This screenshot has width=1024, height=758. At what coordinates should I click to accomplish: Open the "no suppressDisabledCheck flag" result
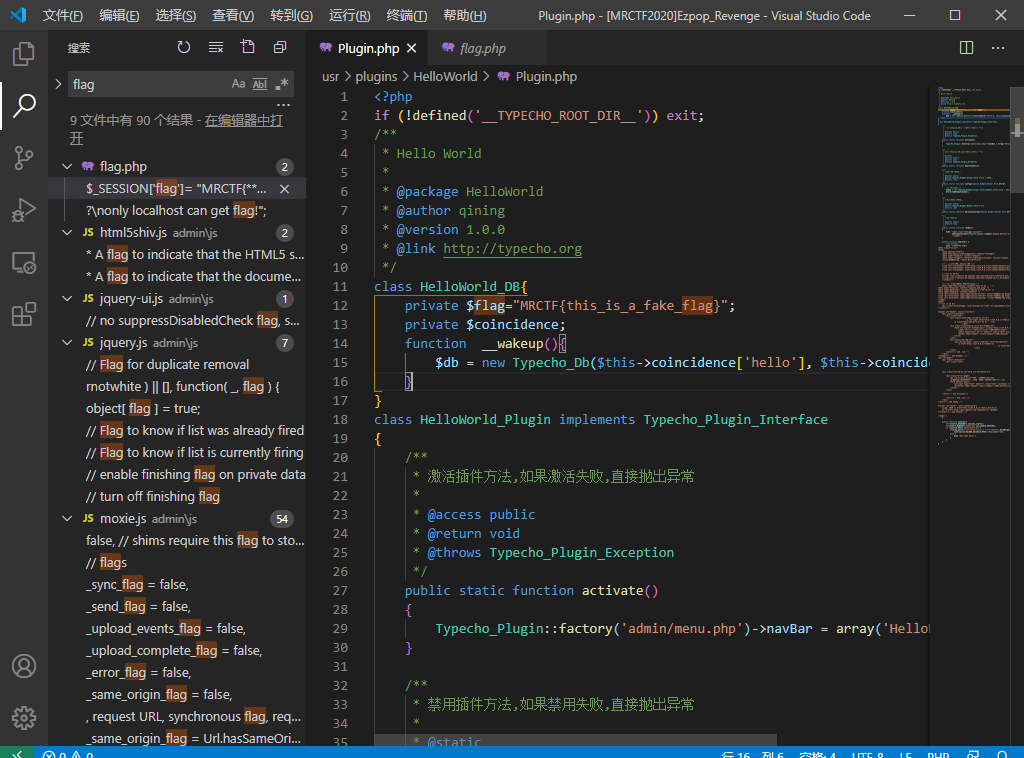coord(193,321)
